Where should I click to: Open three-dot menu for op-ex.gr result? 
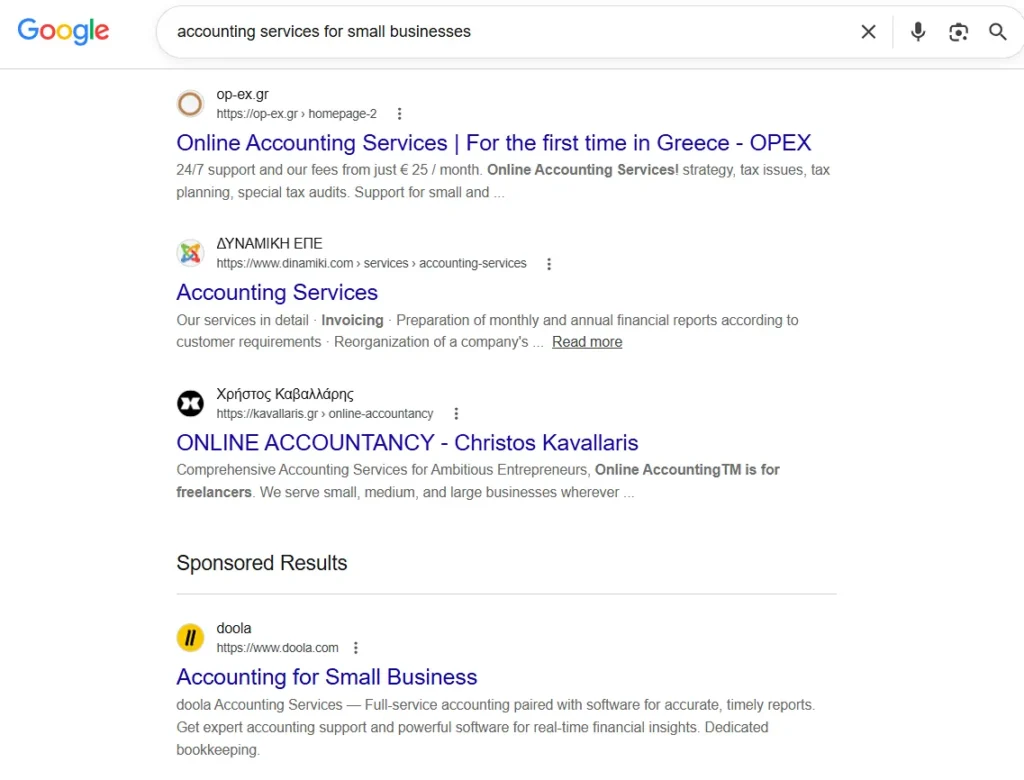[399, 114]
